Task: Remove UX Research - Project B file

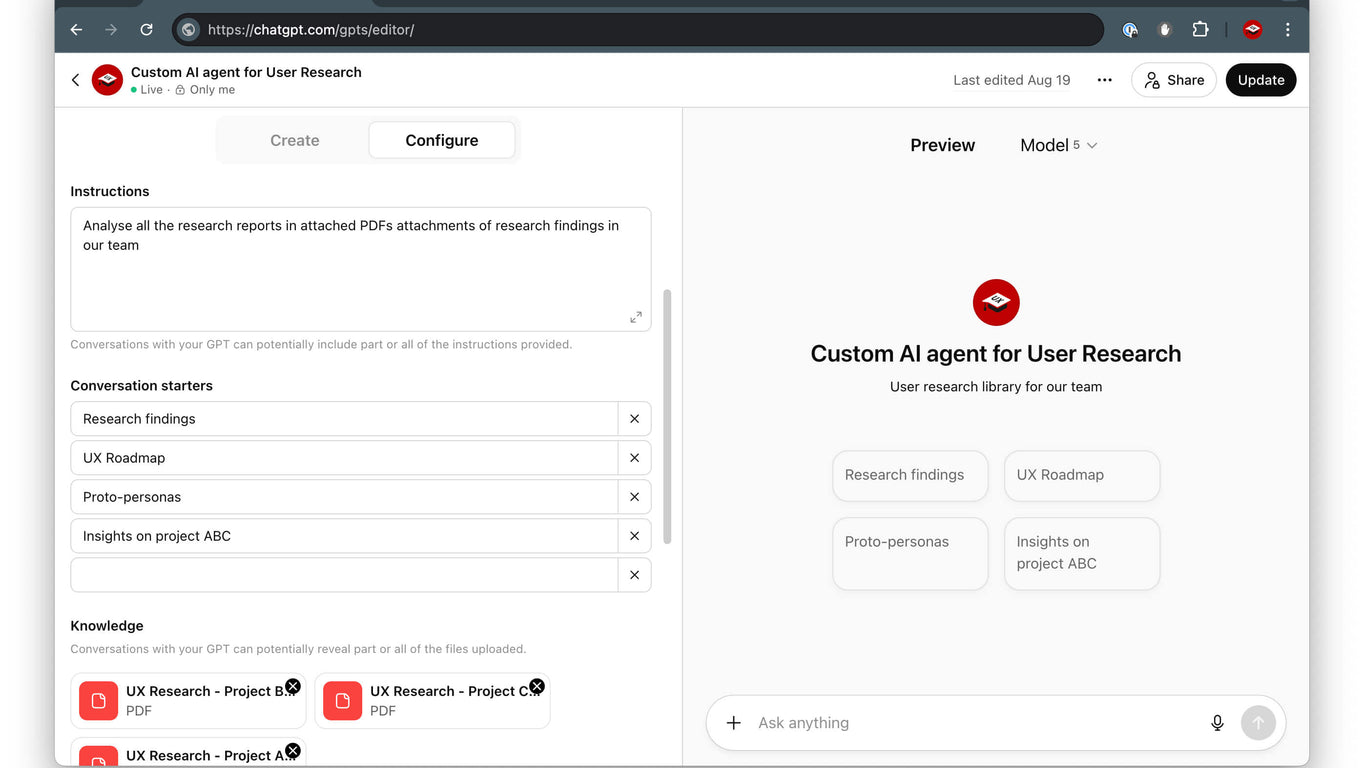Action: 292,686
